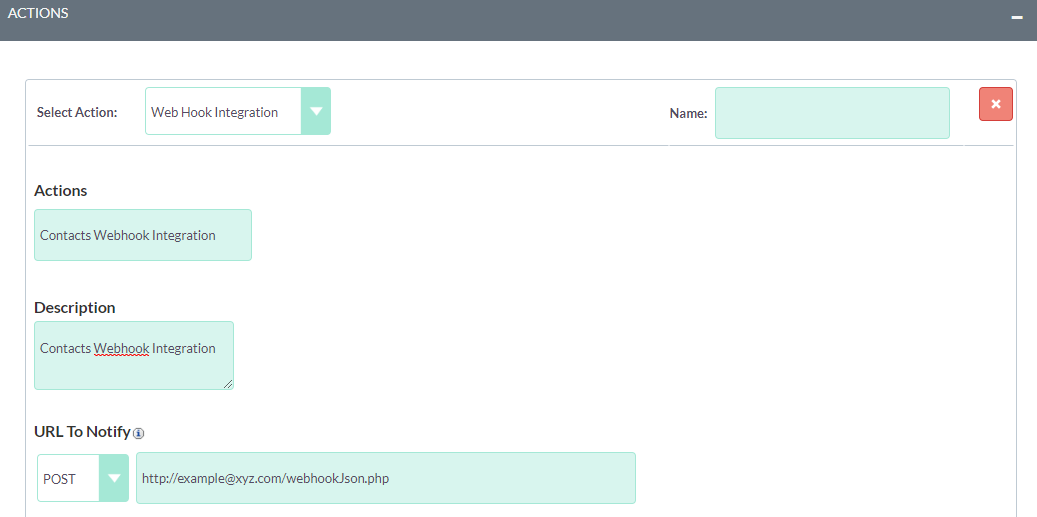Viewport: 1037px width, 517px height.
Task: Click the Name label
Action: (688, 114)
